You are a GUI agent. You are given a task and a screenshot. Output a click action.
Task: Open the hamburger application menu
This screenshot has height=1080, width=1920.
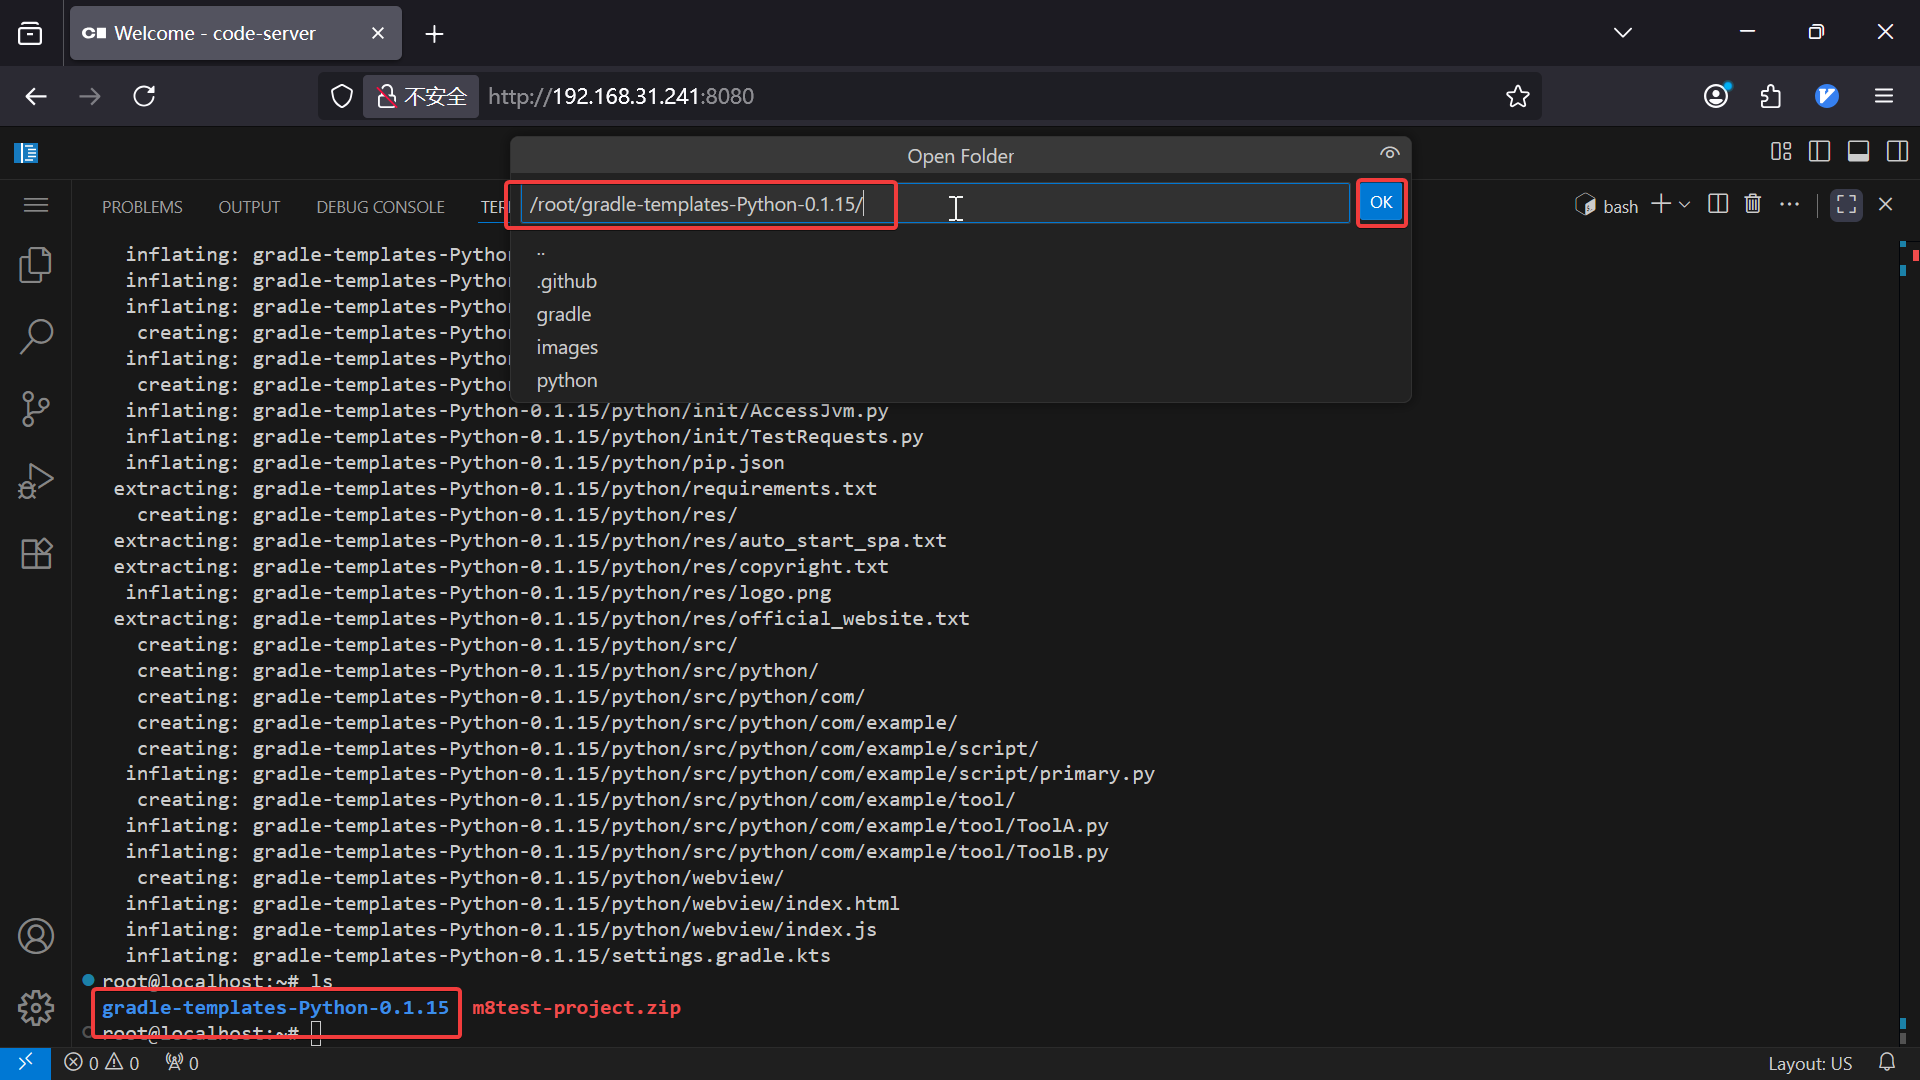point(36,205)
